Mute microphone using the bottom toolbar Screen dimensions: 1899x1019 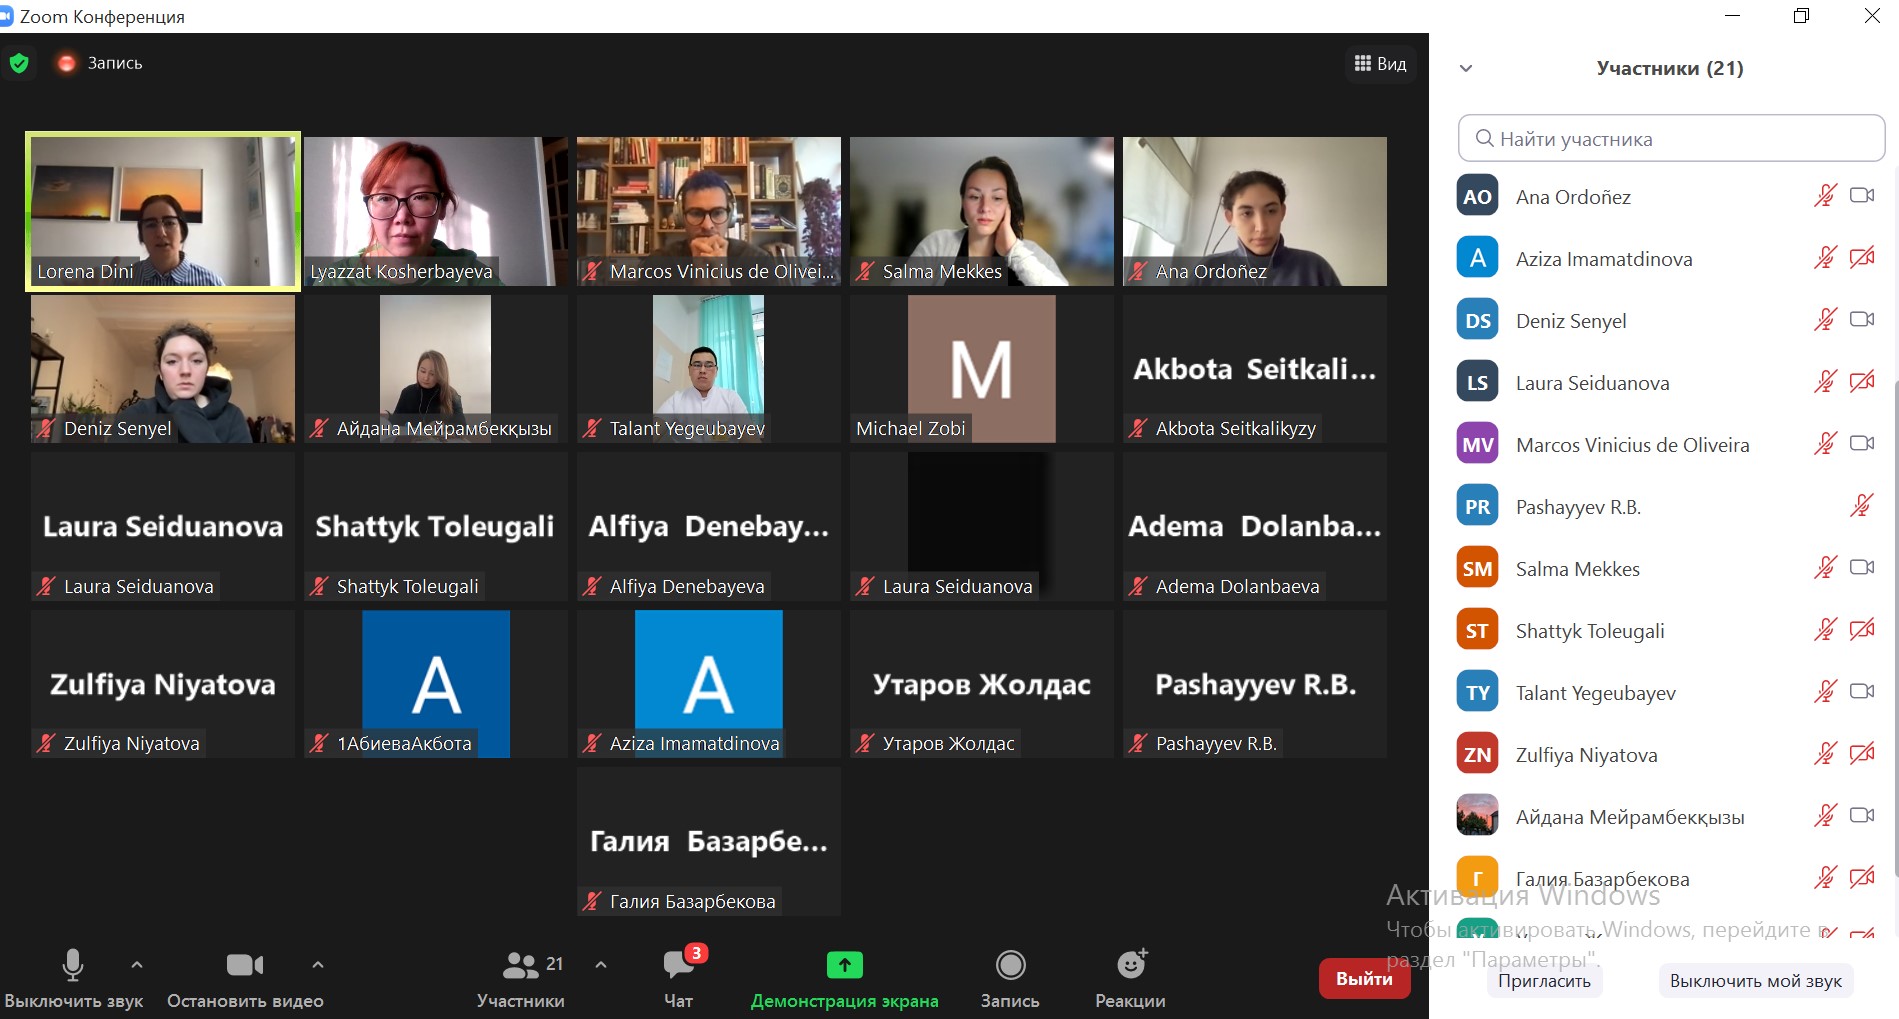[73, 965]
